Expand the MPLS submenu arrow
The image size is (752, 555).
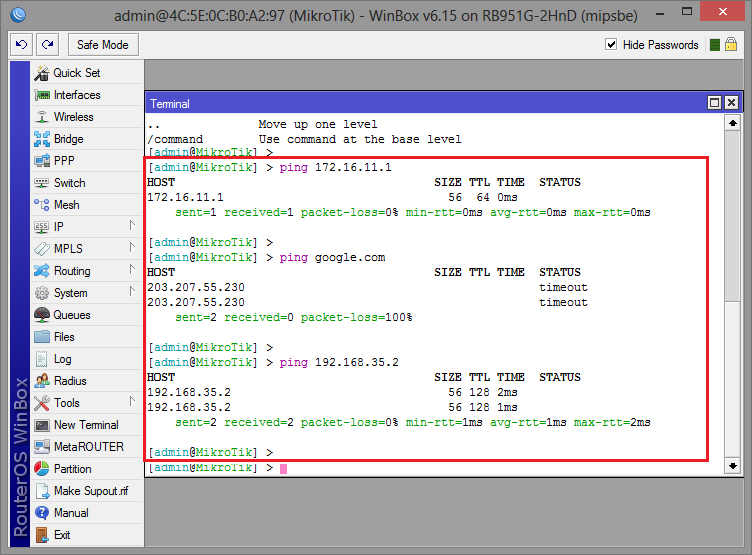[132, 248]
